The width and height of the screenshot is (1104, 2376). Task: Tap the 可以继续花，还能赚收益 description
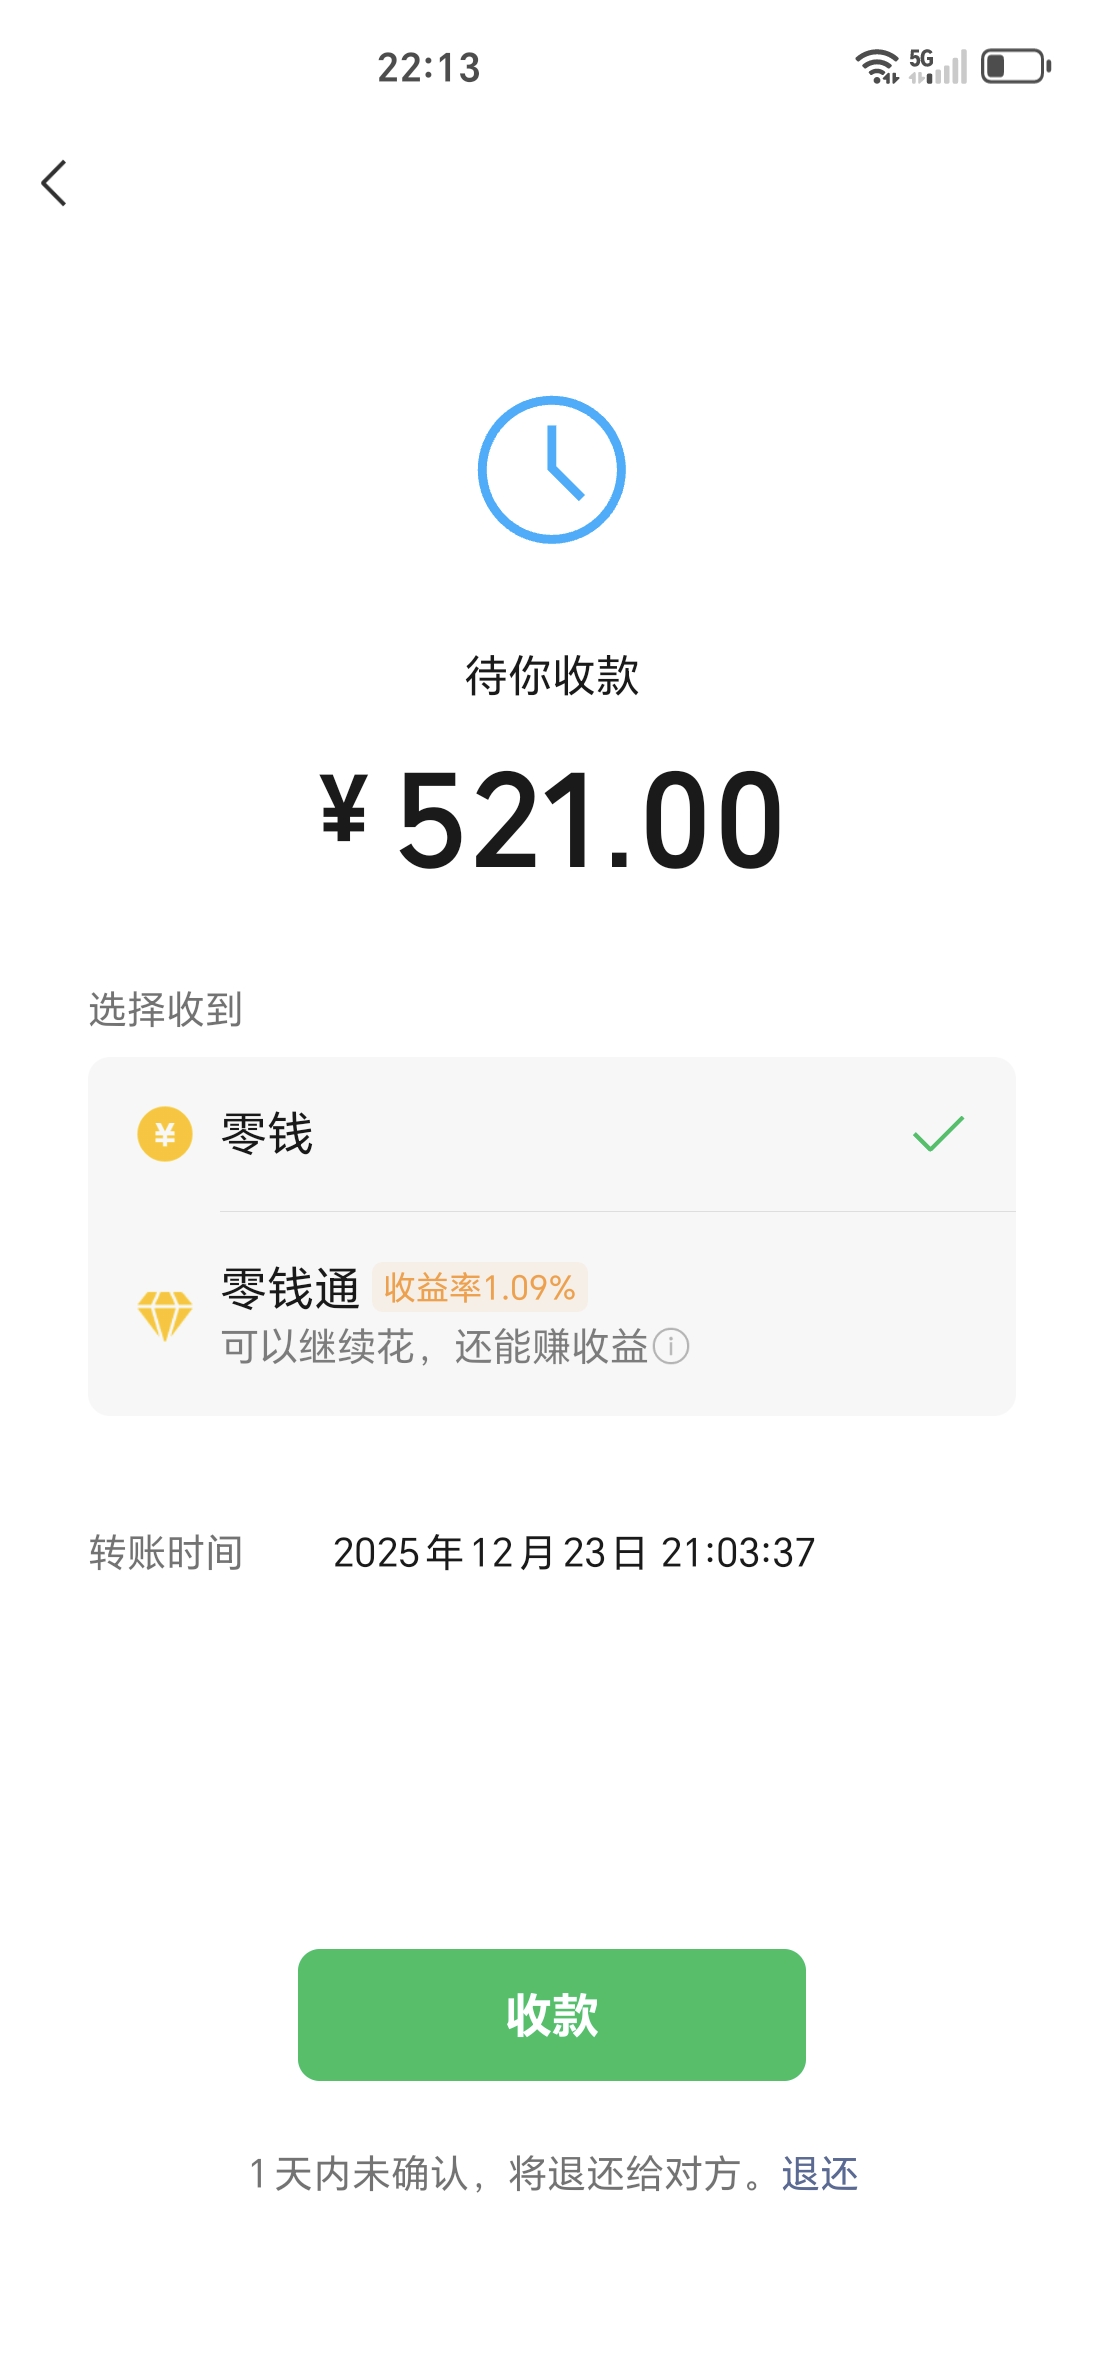click(x=435, y=1346)
